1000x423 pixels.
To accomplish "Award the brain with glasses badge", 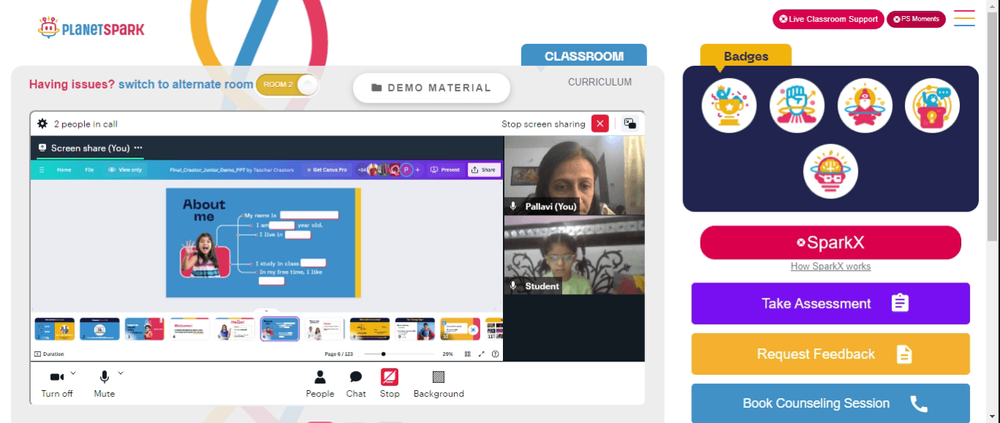I will tap(830, 171).
